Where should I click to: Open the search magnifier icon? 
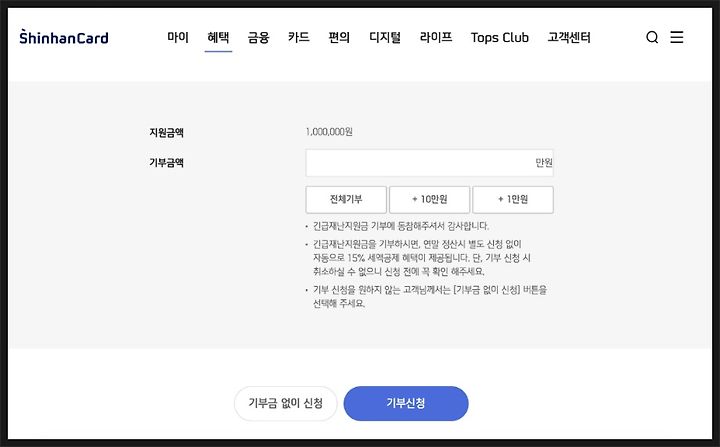pos(652,37)
